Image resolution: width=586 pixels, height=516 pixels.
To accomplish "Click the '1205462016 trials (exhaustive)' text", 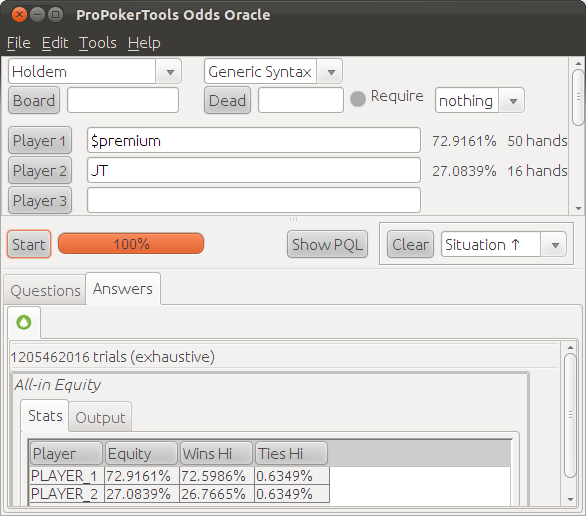I will pyautogui.click(x=112, y=356).
